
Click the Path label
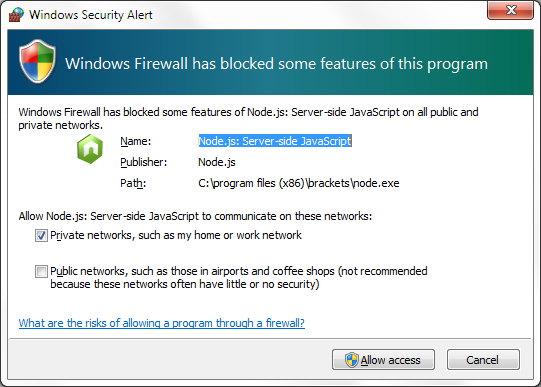click(133, 183)
